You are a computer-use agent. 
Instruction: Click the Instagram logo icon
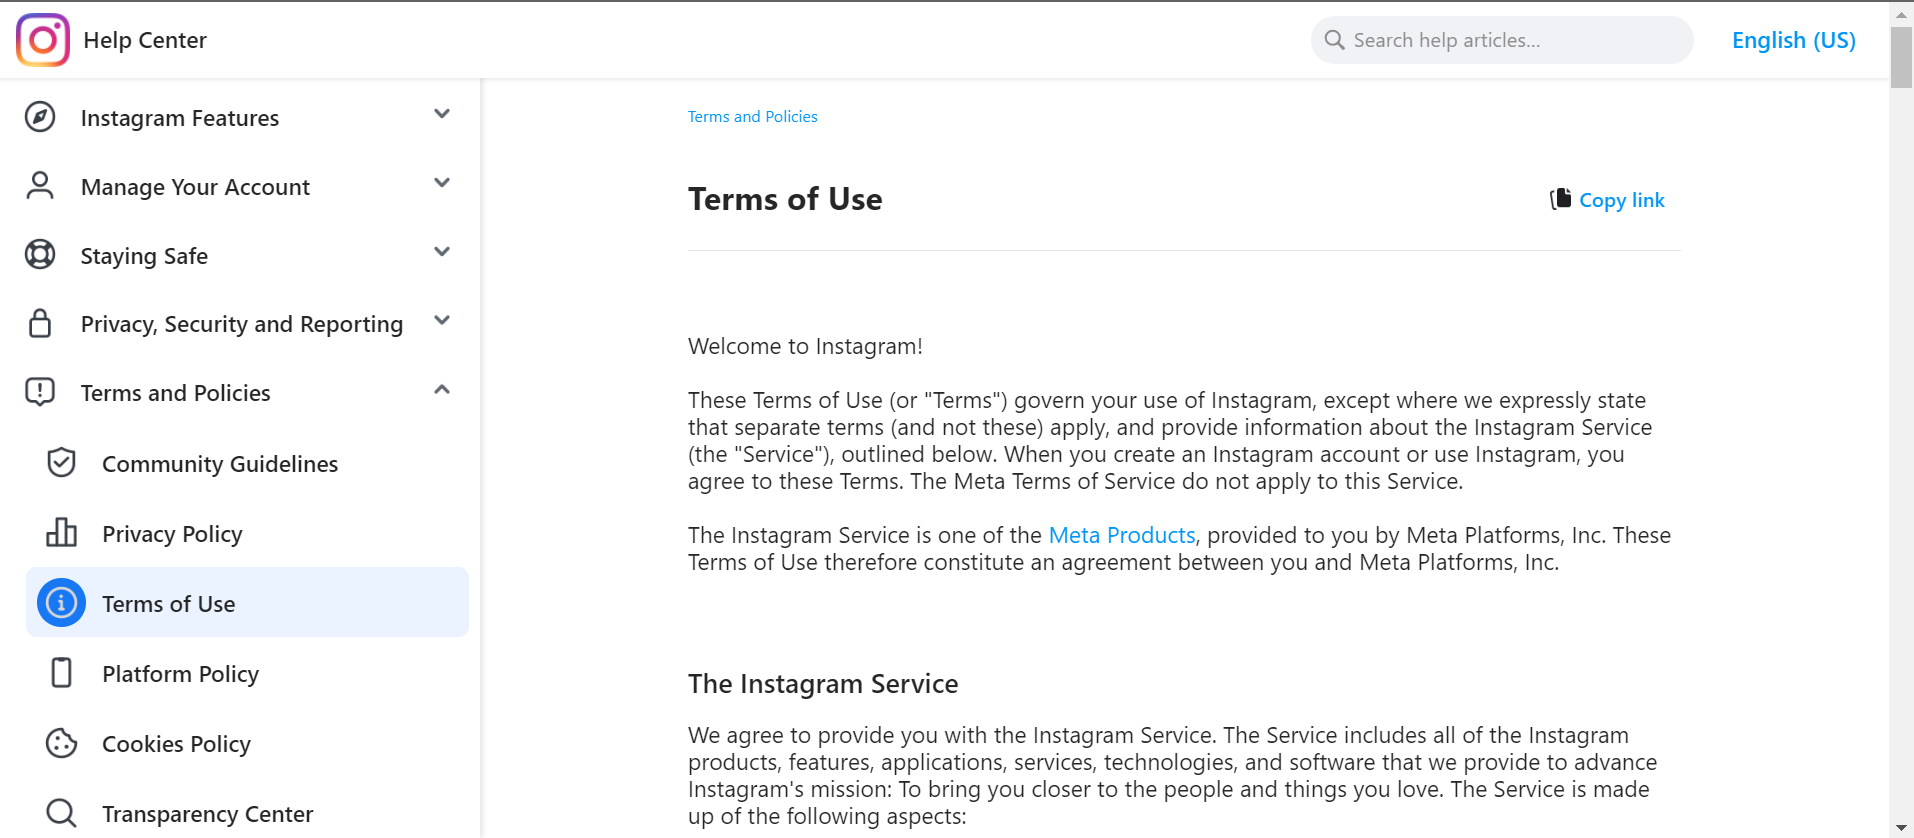pyautogui.click(x=43, y=40)
